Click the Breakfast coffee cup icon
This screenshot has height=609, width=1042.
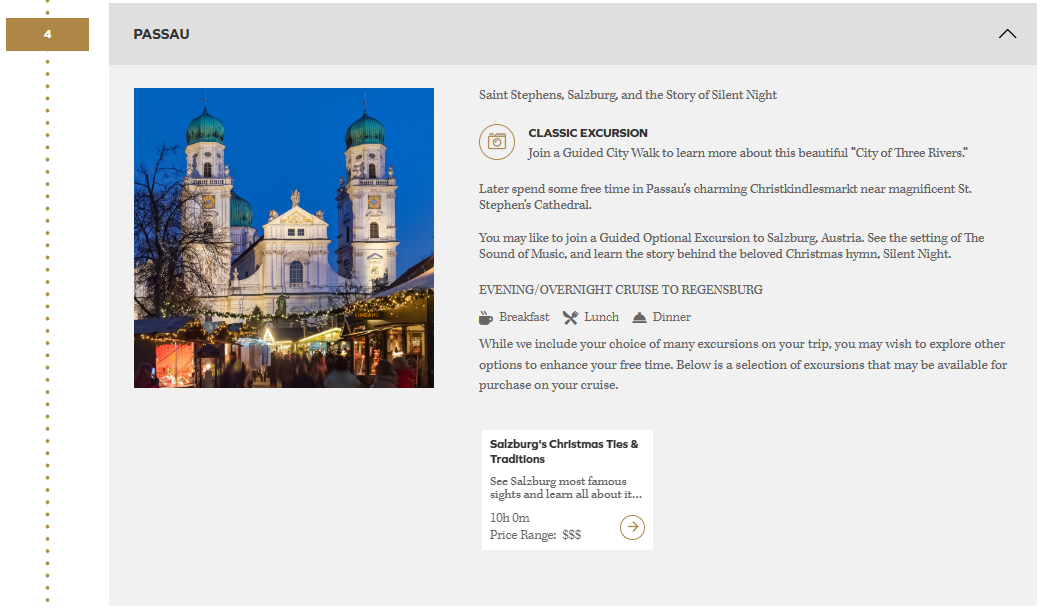[486, 317]
